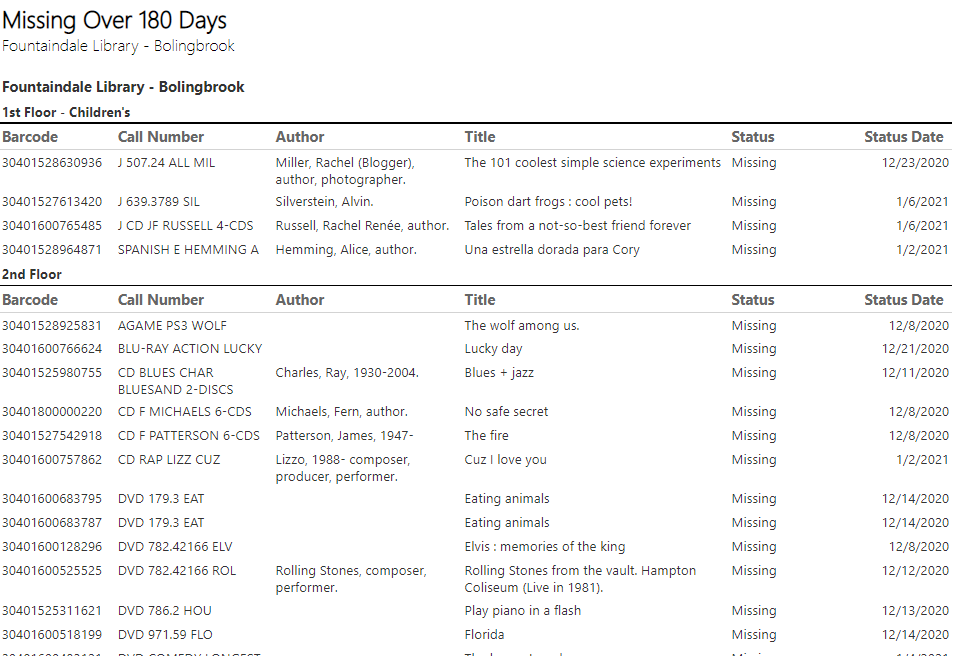Click the "Play piano in a flash" title
This screenshot has height=656, width=956.
pos(522,611)
